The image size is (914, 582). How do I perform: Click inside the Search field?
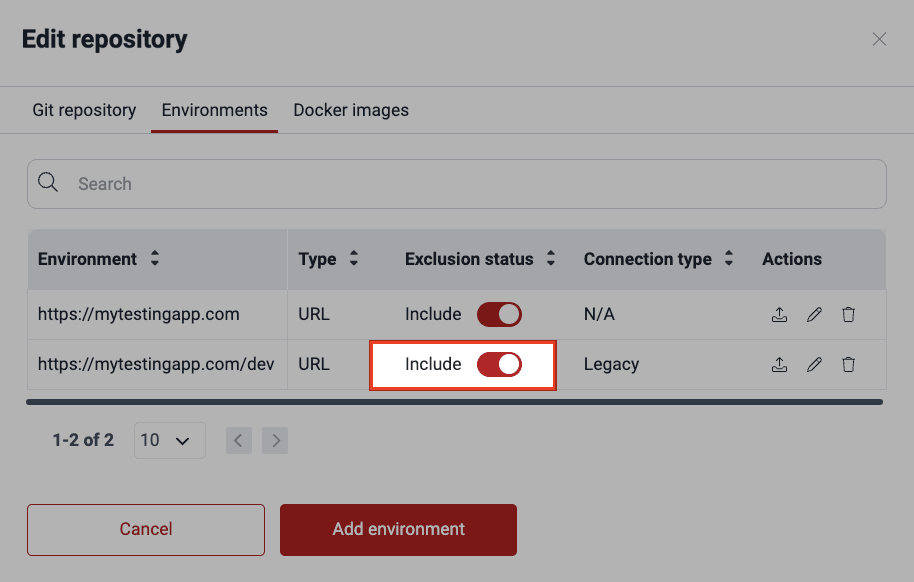[x=300, y=183]
